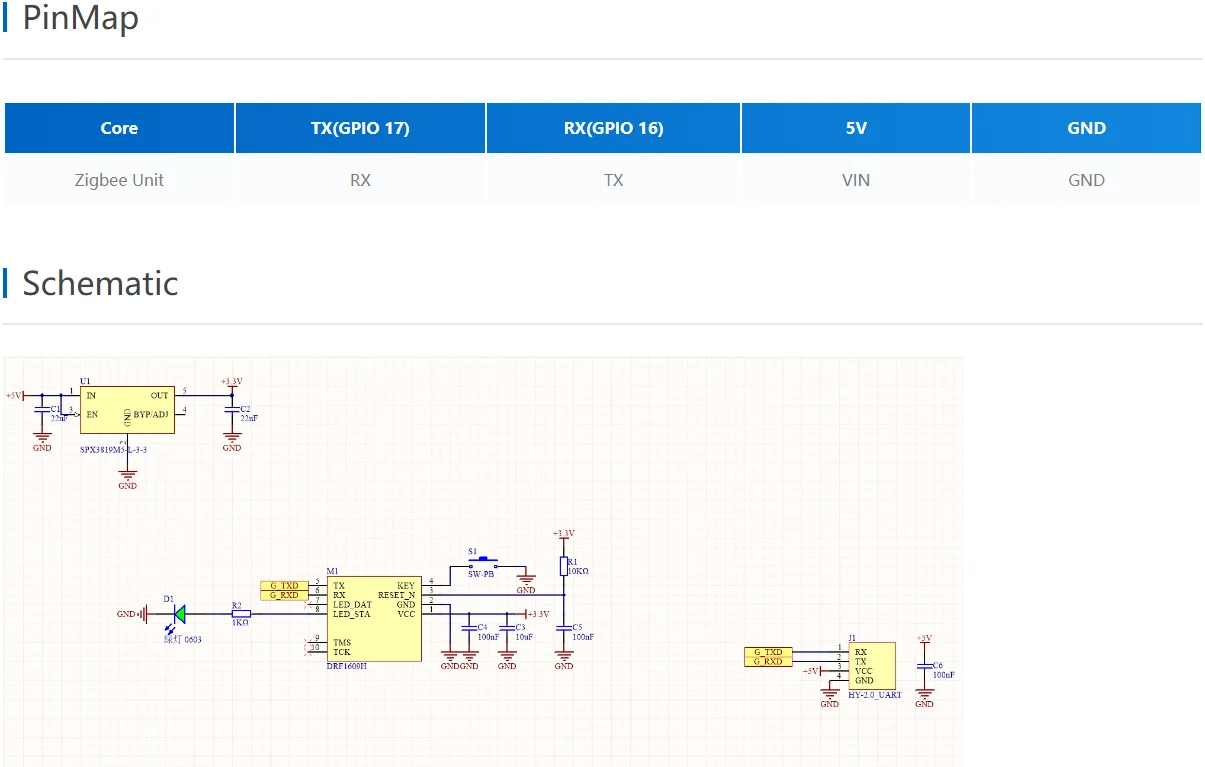Click the KEY pin on M1
This screenshot has width=1205, height=767.
pyautogui.click(x=405, y=585)
